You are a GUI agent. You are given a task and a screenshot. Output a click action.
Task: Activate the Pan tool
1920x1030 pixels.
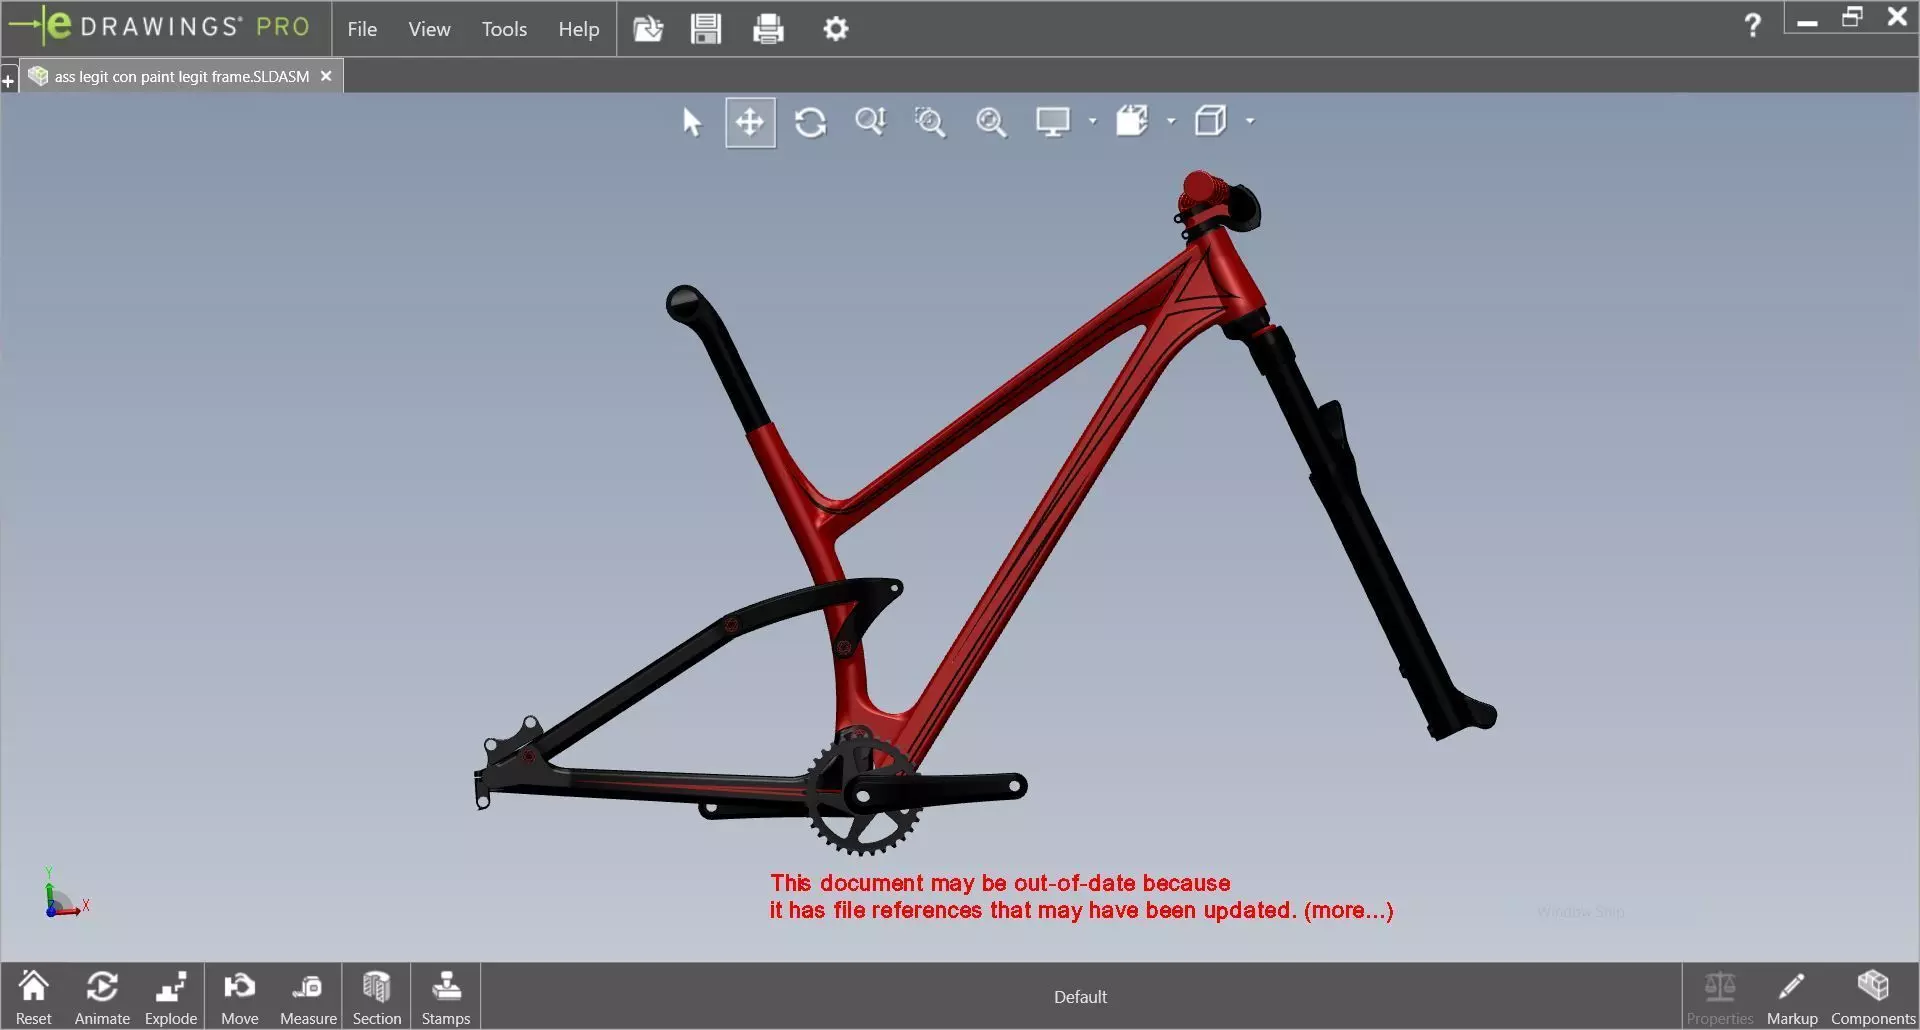pos(750,122)
